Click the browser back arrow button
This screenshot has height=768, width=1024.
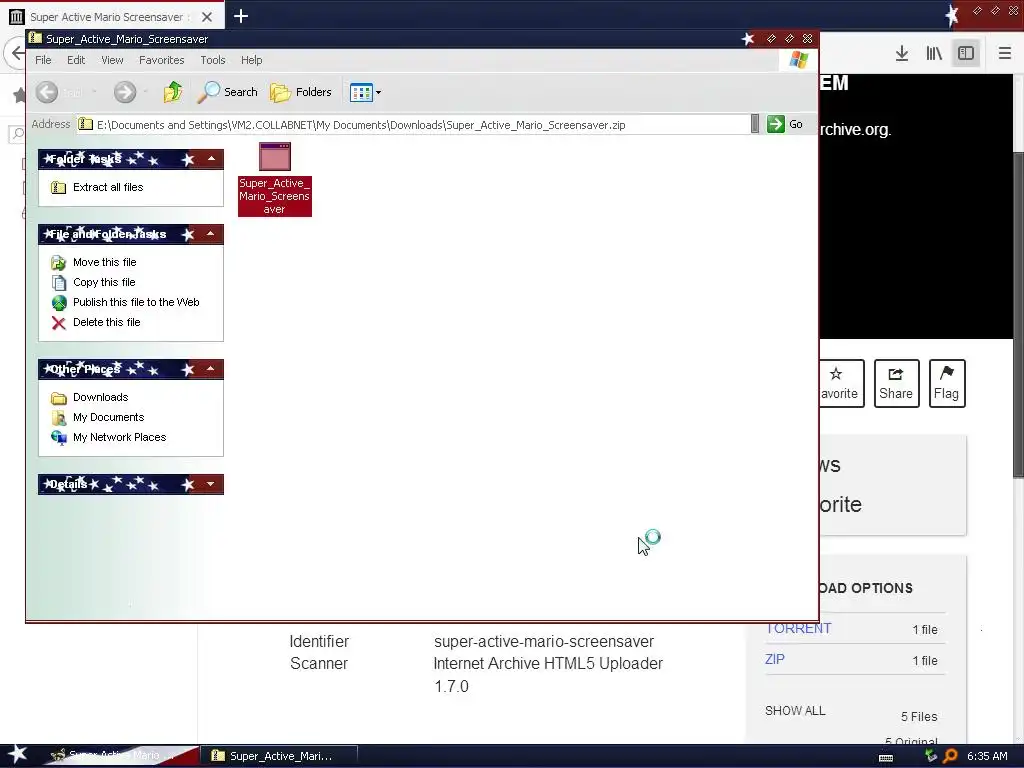16,53
